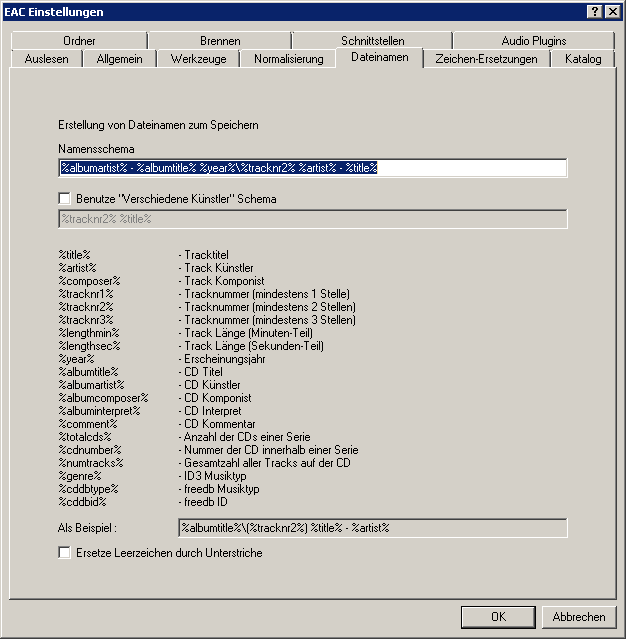Show the Werkzeuge tab
626x639 pixels.
(x=198, y=59)
